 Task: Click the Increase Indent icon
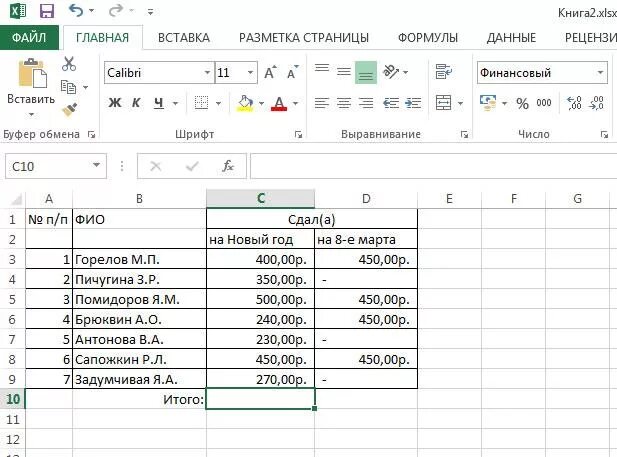pyautogui.click(x=413, y=103)
